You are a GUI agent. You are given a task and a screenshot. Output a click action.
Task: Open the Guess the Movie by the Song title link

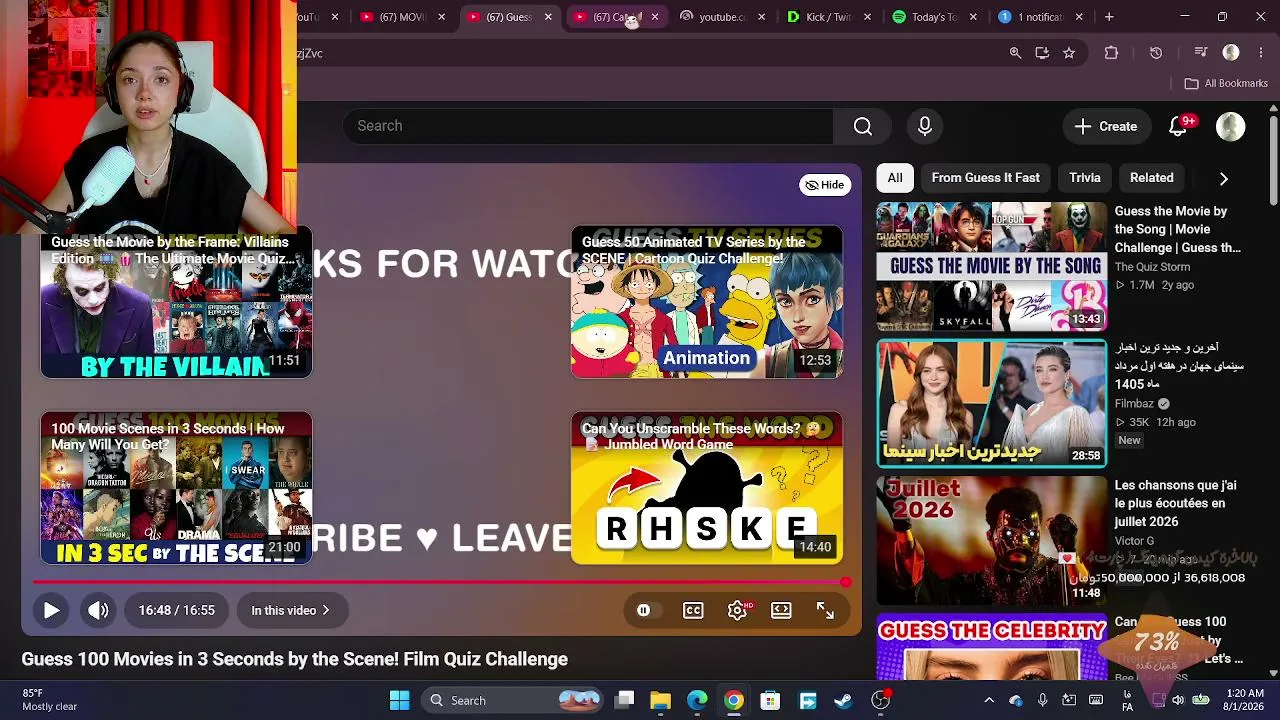[x=1178, y=230]
